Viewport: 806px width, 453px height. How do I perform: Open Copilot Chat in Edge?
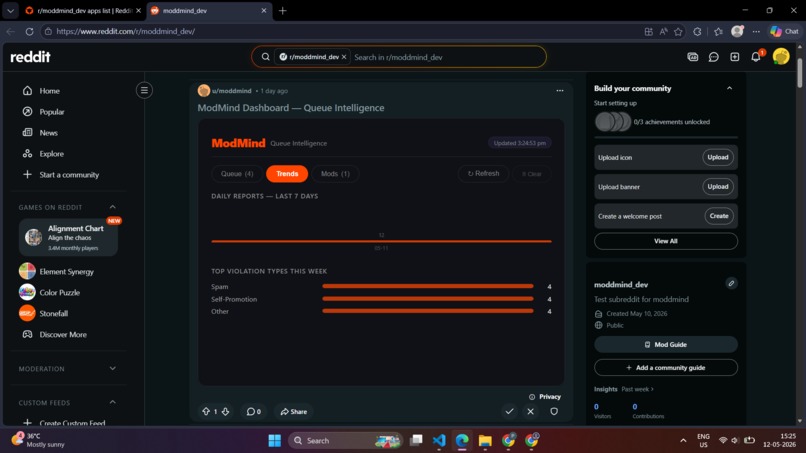pyautogui.click(x=784, y=31)
